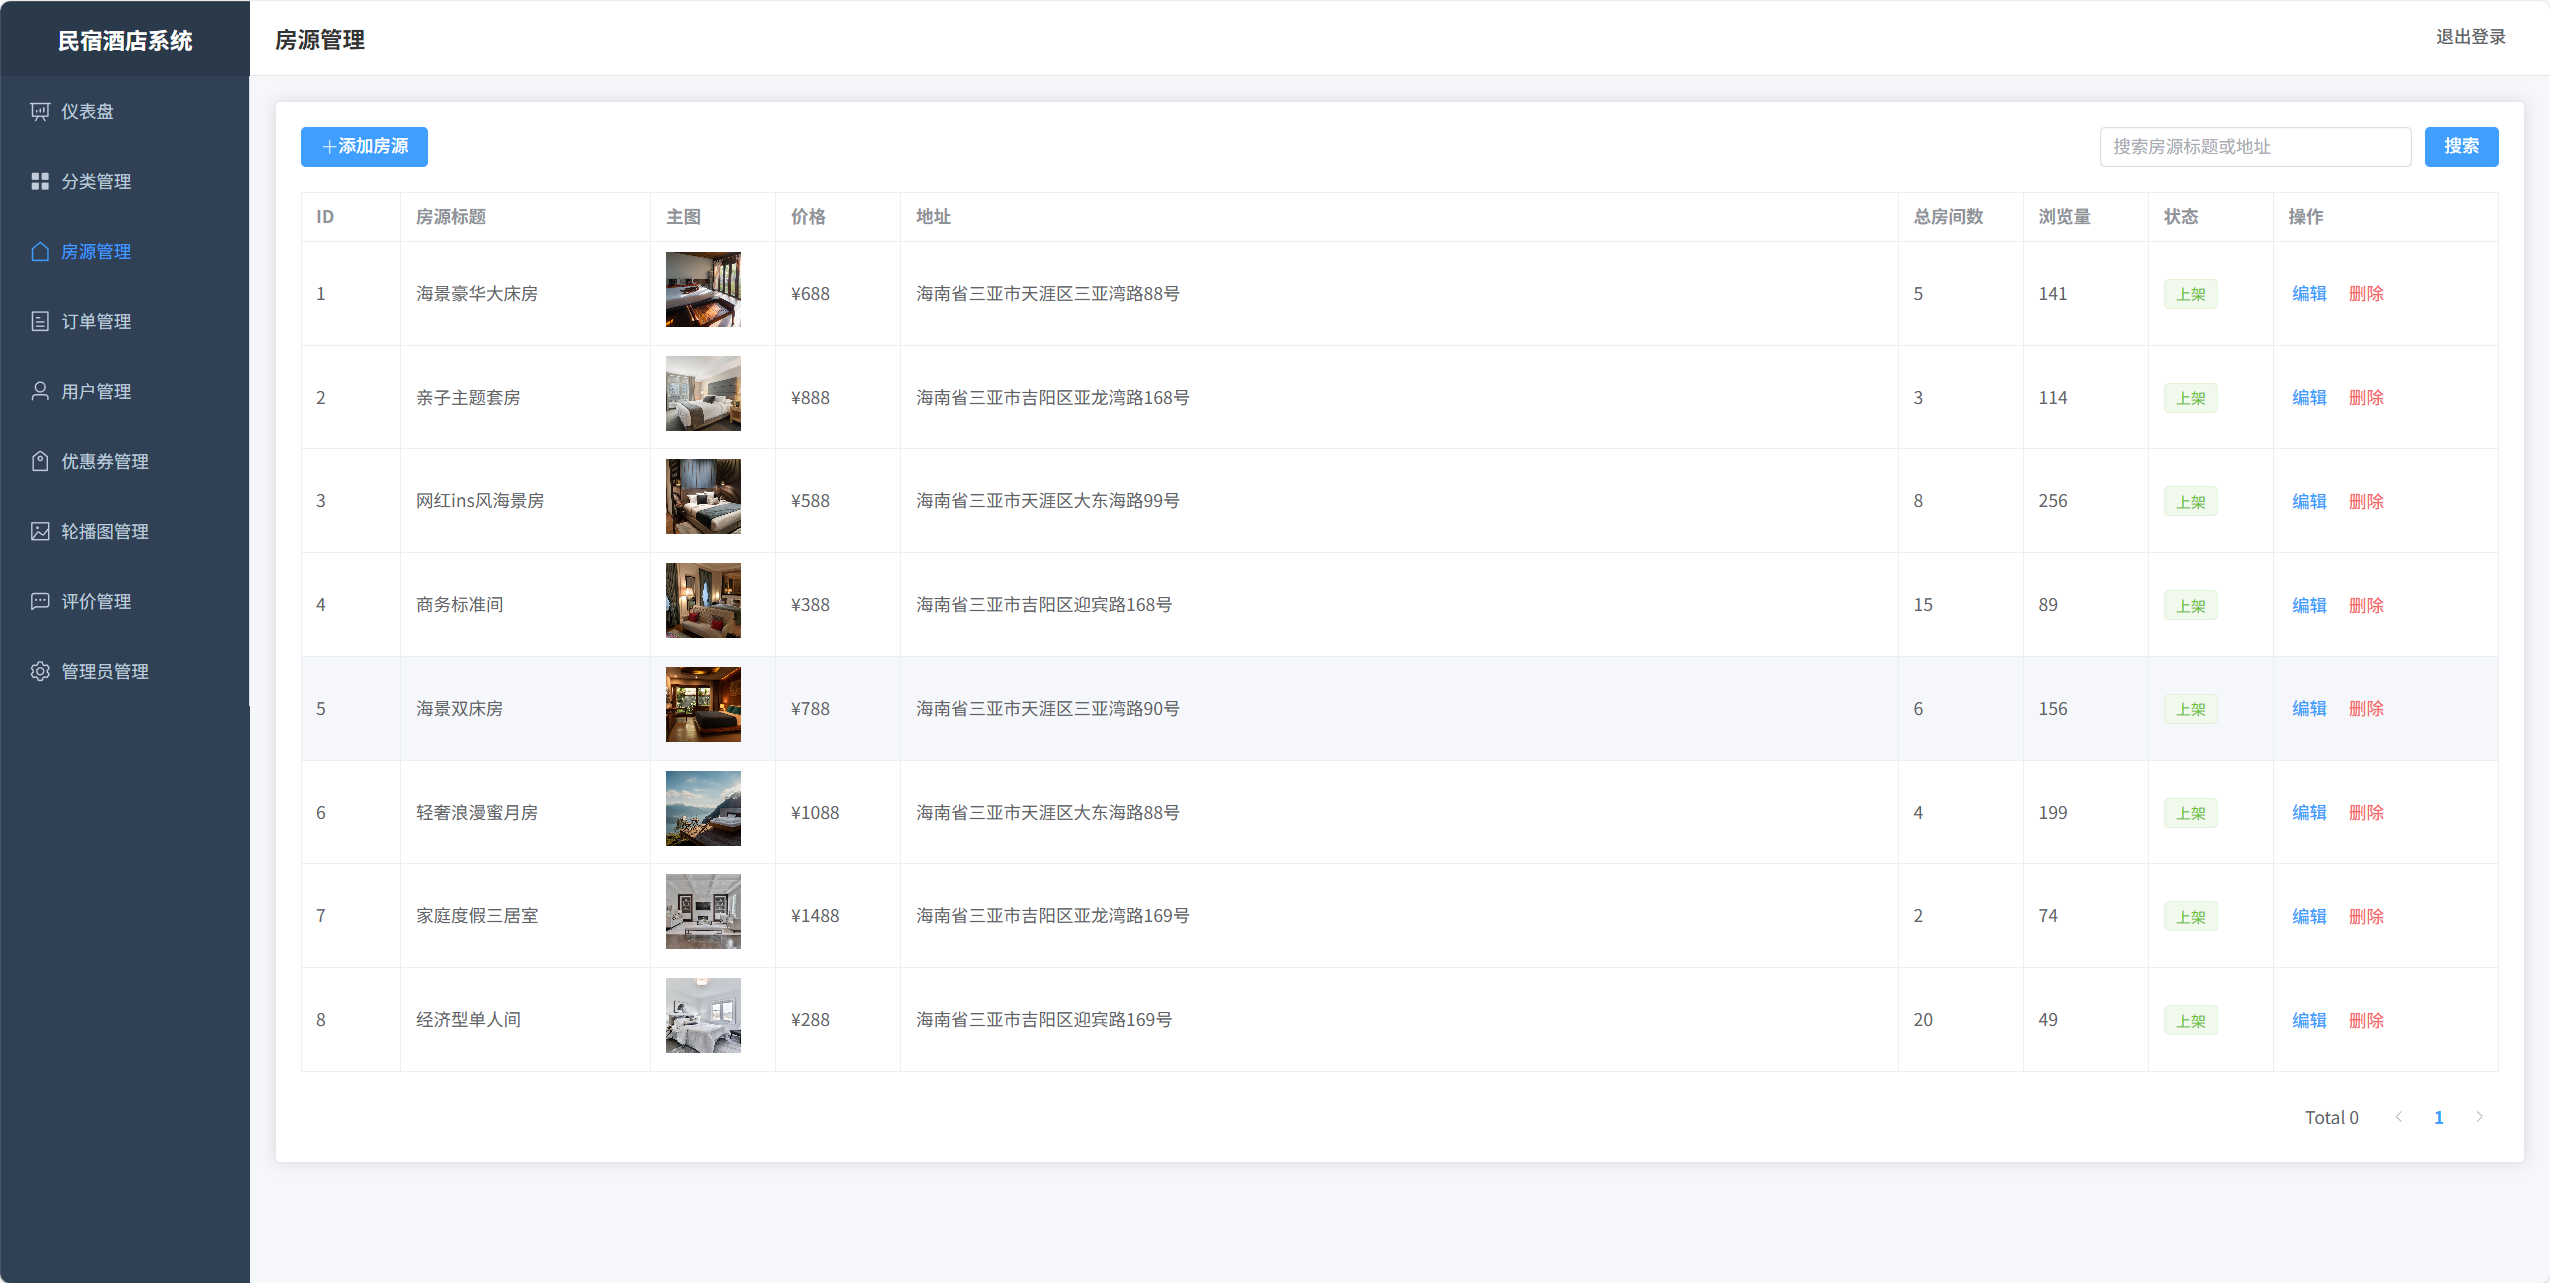Click the house icon for 房源管理
The width and height of the screenshot is (2550, 1283).
[x=40, y=251]
